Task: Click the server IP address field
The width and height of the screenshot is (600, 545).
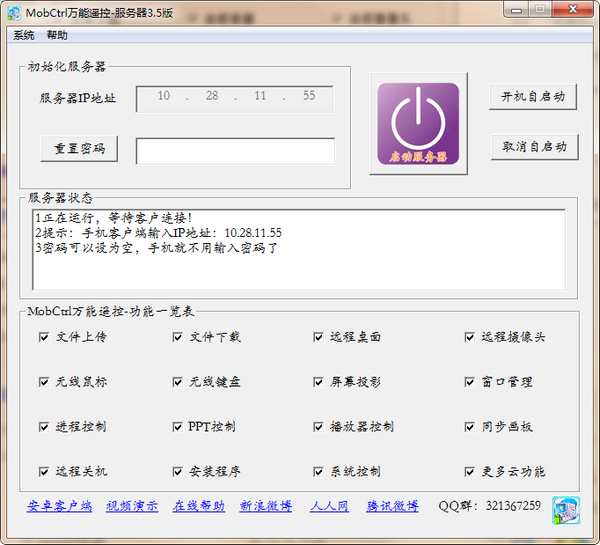Action: [235, 99]
